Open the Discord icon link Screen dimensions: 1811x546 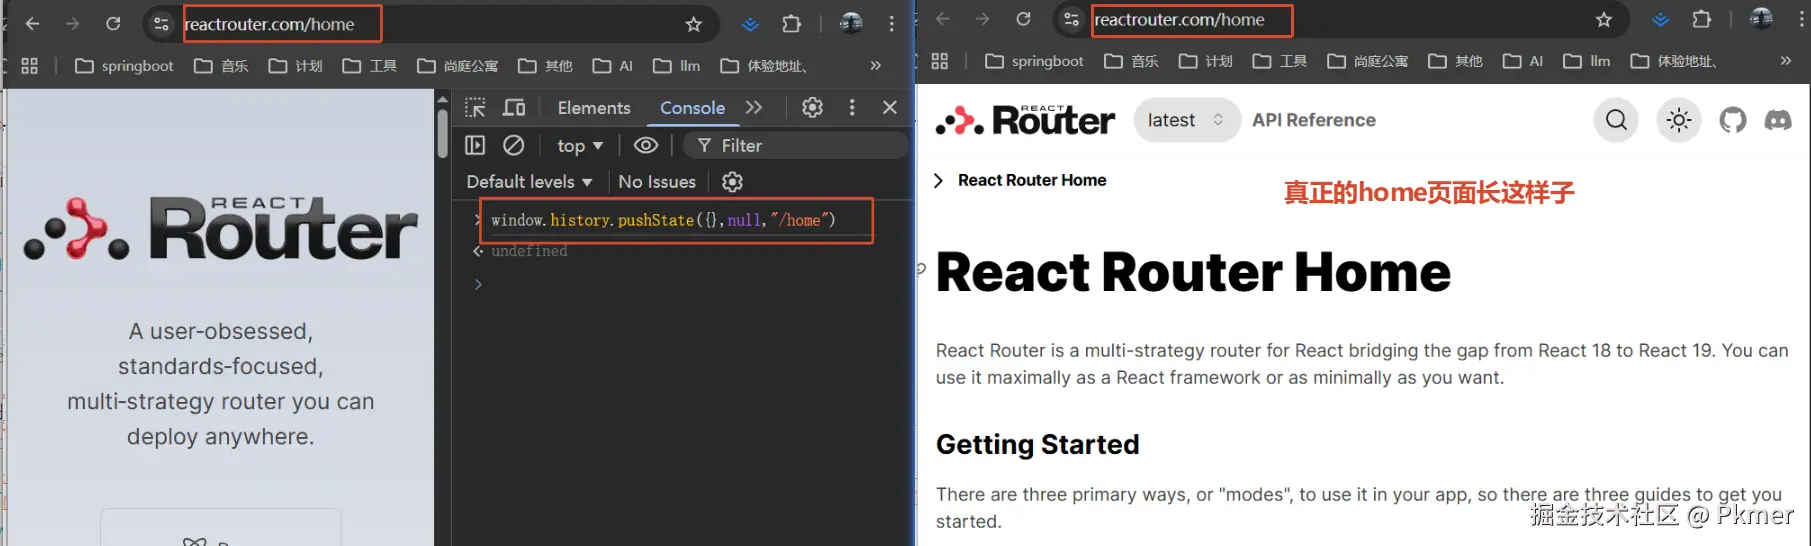pyautogui.click(x=1778, y=121)
